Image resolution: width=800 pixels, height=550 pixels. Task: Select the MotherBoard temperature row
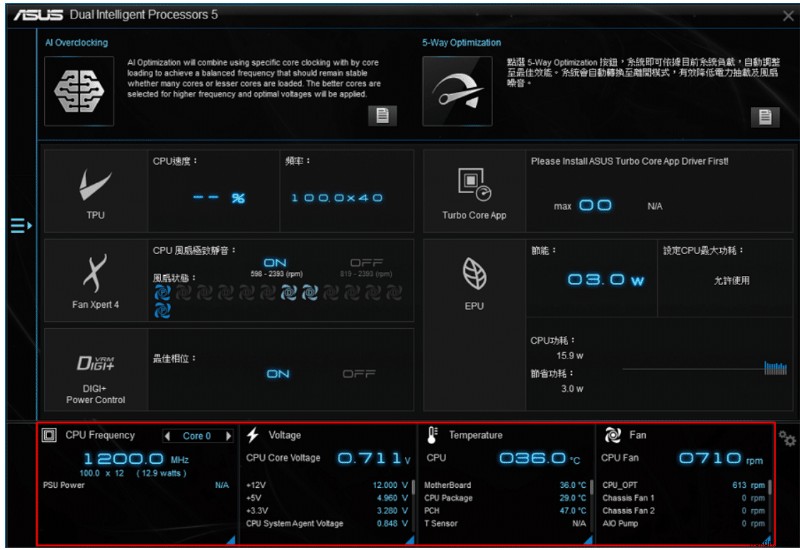[505, 485]
